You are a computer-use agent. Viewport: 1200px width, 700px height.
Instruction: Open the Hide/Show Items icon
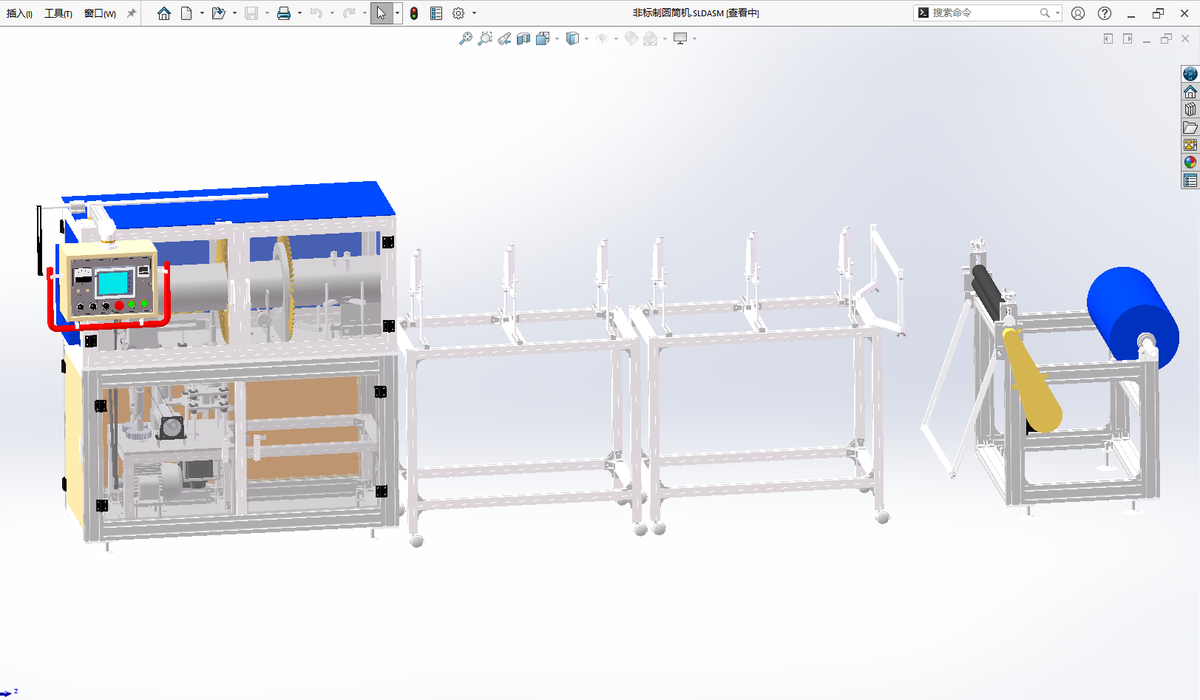[602, 39]
